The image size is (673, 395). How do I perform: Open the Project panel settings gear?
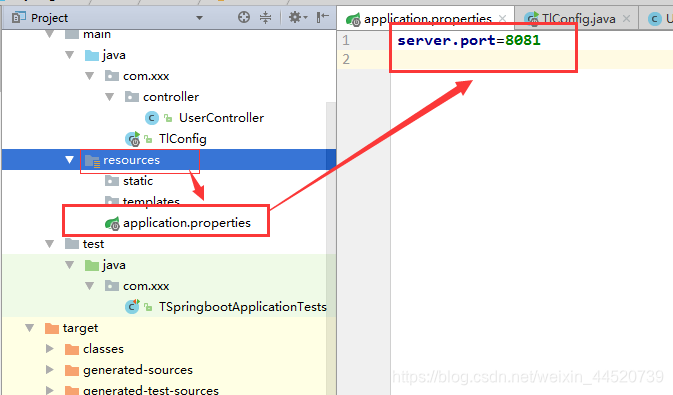click(297, 17)
